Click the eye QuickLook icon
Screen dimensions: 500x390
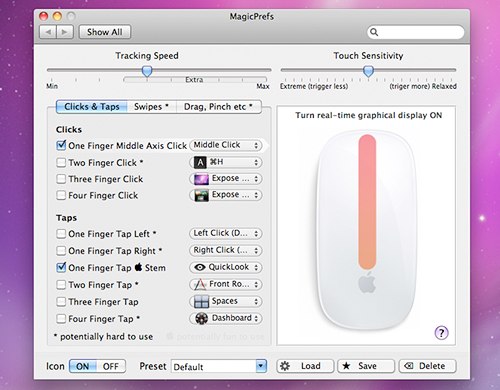[x=200, y=267]
